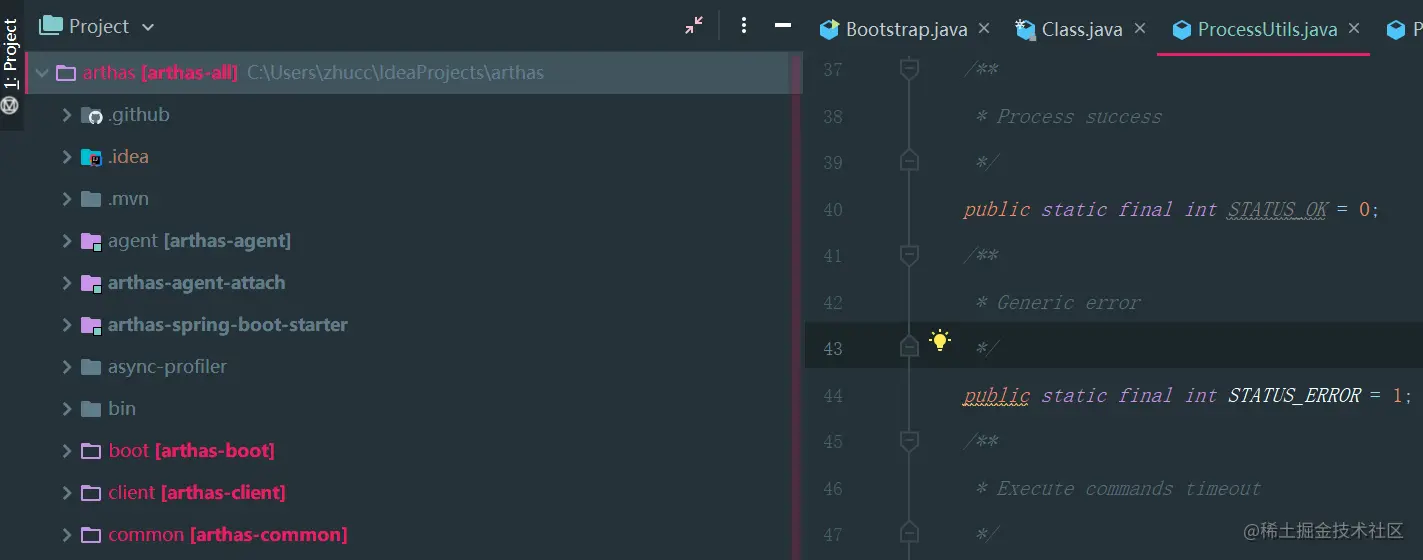Expand the async-profiler folder
This screenshot has width=1423, height=560.
(66, 367)
